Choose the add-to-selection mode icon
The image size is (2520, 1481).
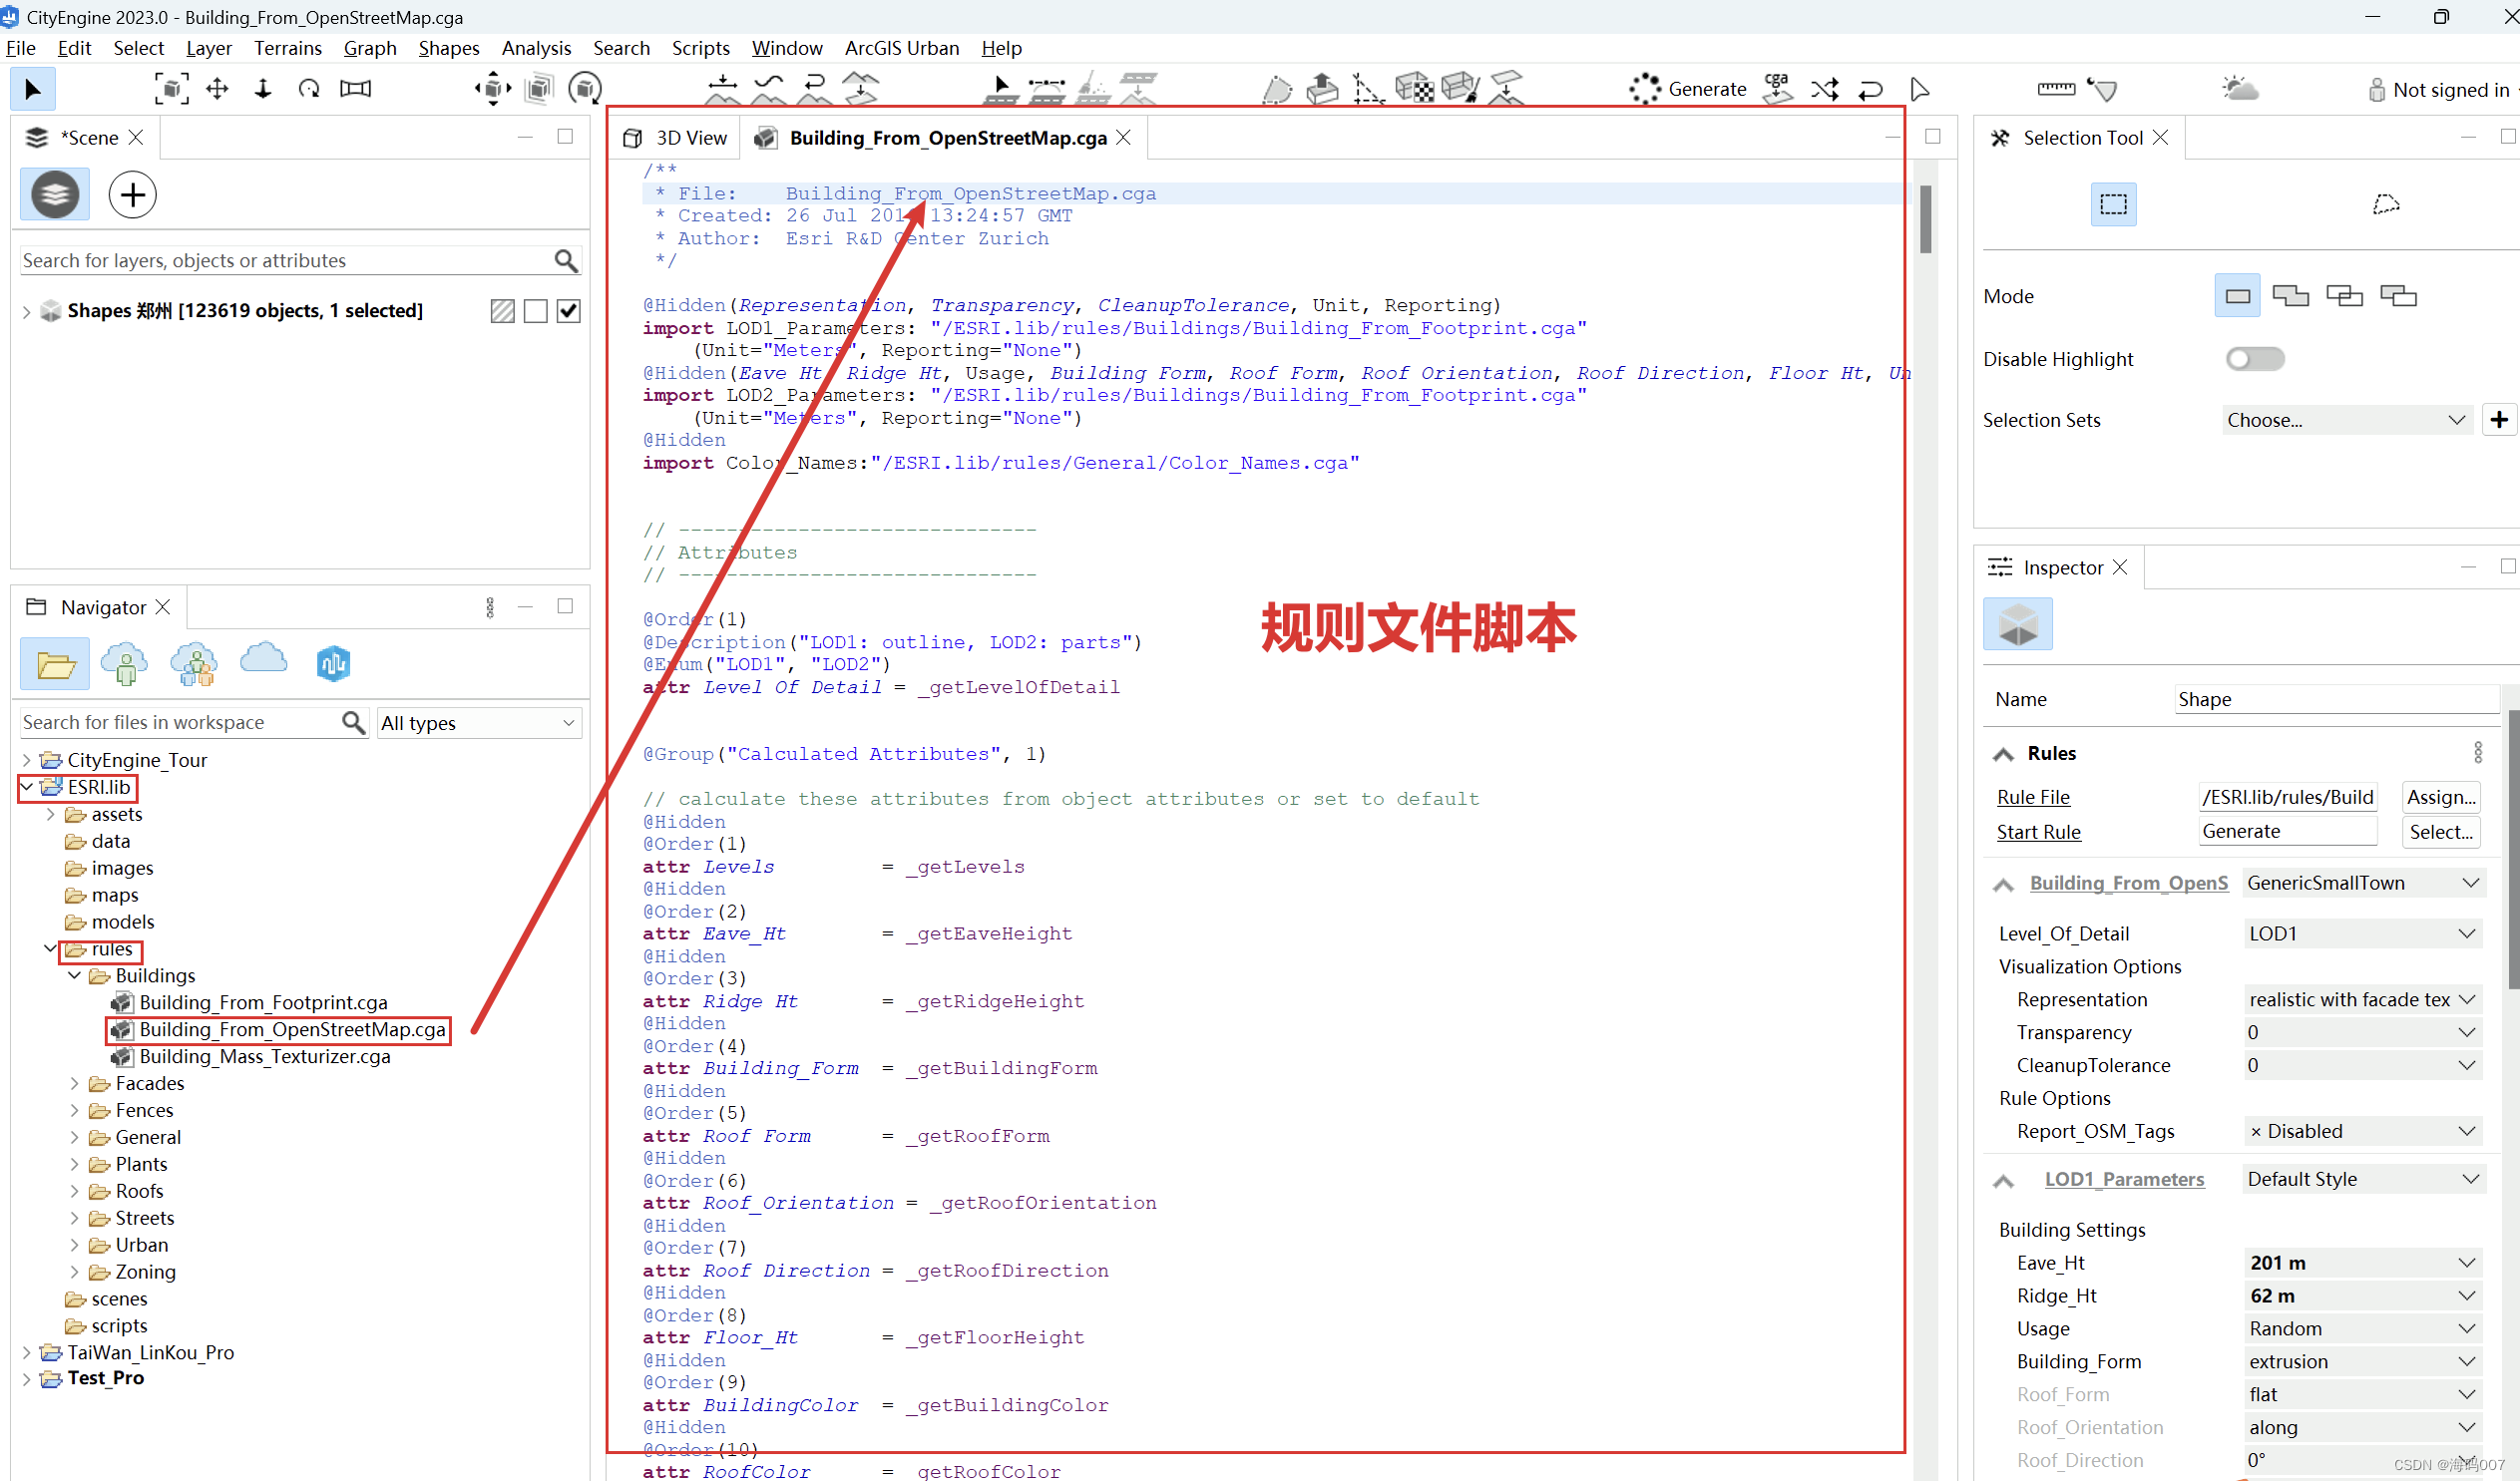[2290, 296]
